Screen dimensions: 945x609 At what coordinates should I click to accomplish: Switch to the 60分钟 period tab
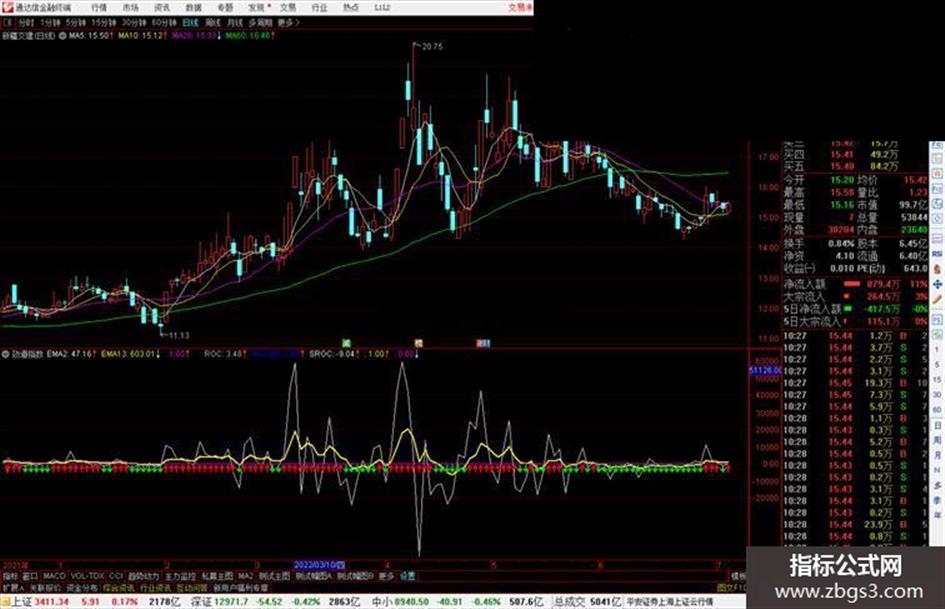coord(163,22)
